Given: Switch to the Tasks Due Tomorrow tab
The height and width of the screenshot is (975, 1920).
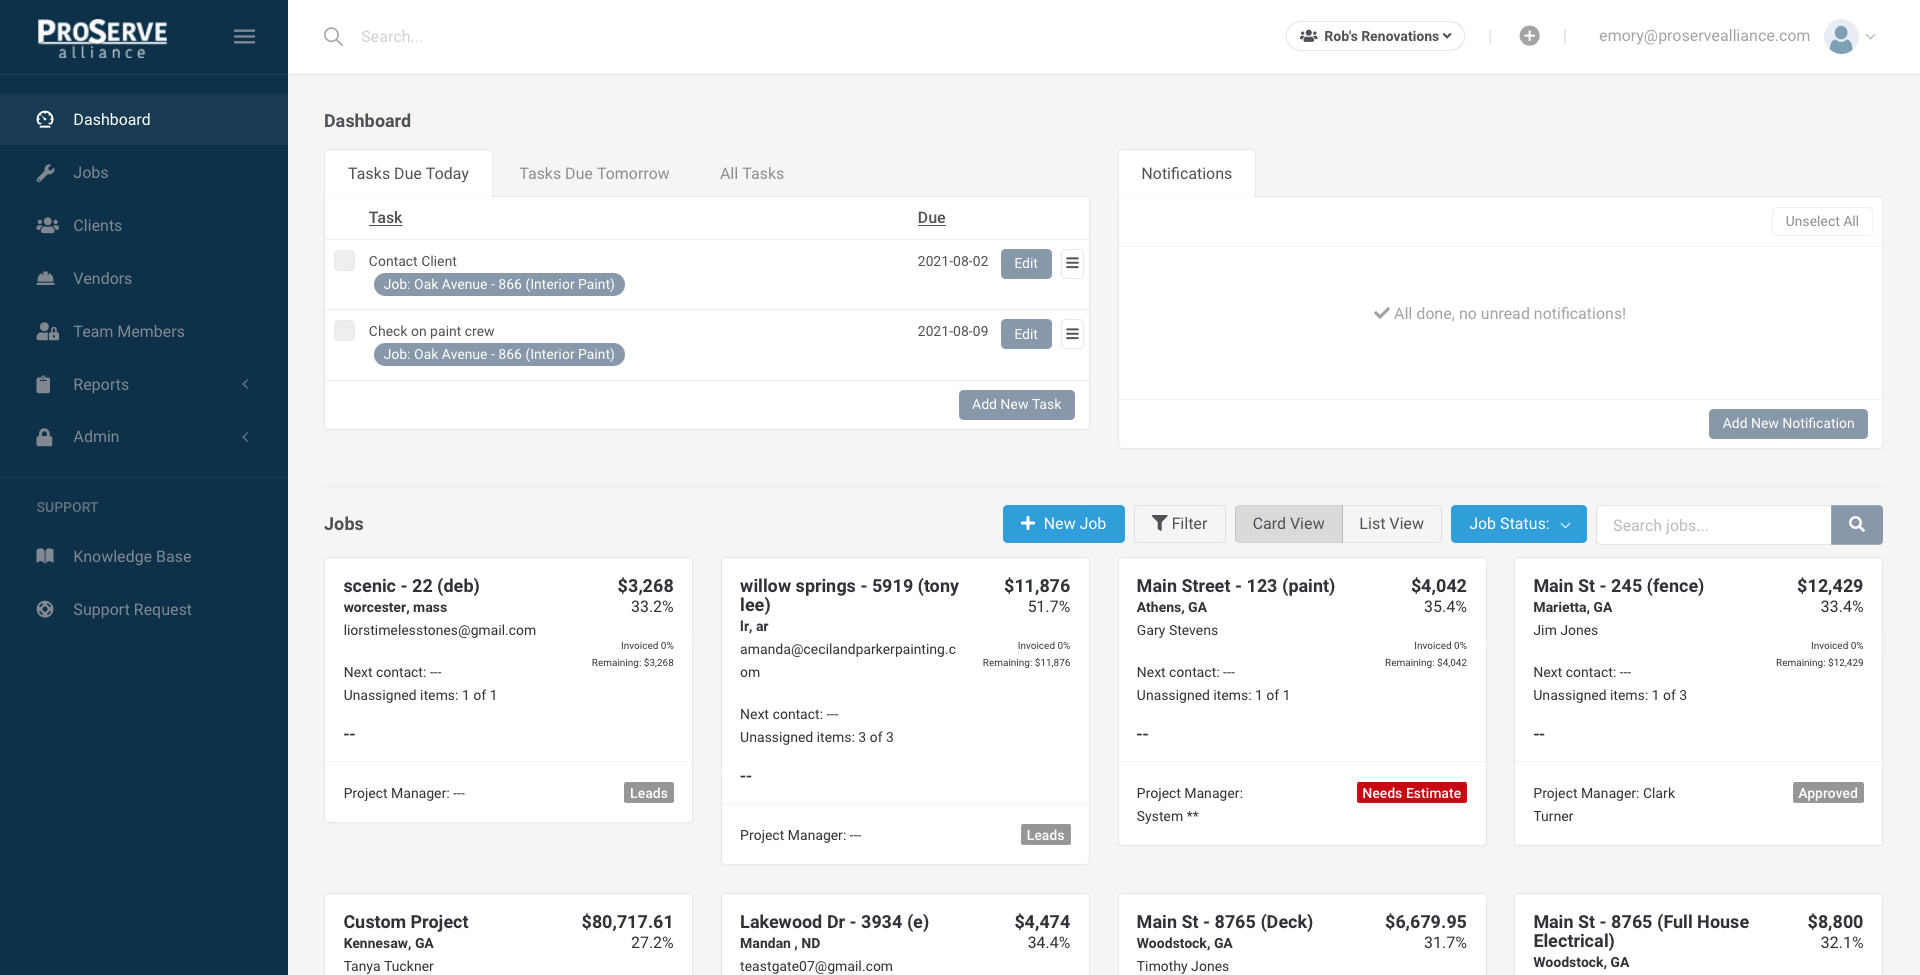Looking at the screenshot, I should 594,173.
